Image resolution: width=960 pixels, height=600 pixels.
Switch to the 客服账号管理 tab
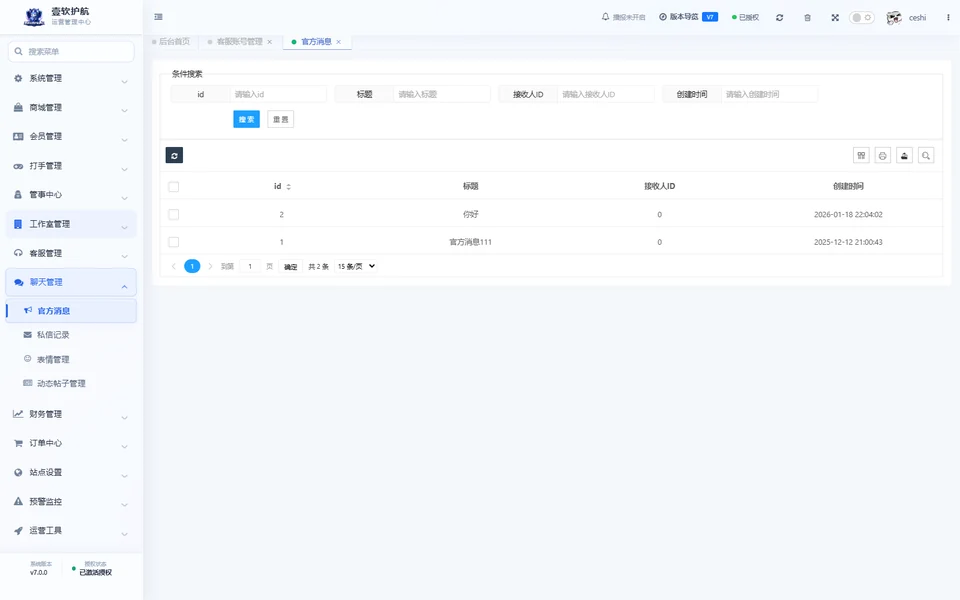click(240, 42)
